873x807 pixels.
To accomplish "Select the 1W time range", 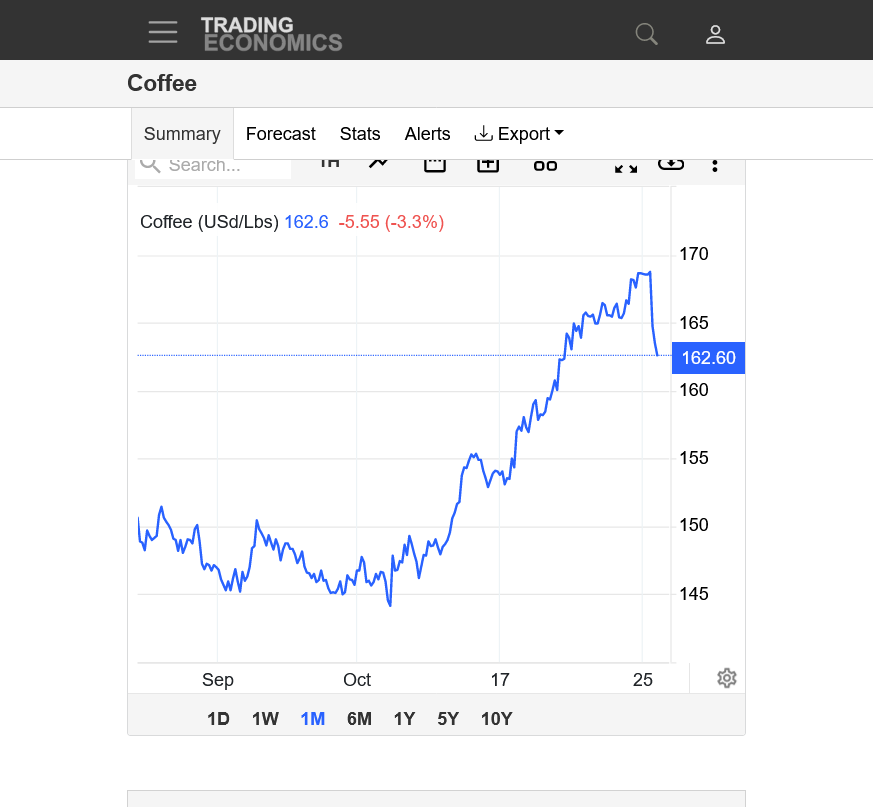I will (265, 718).
